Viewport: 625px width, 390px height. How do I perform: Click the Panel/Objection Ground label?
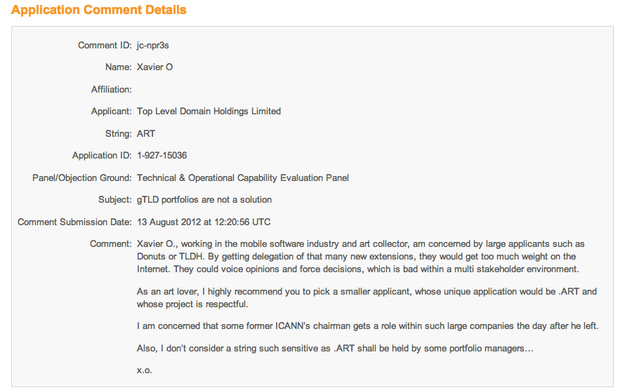tap(82, 178)
